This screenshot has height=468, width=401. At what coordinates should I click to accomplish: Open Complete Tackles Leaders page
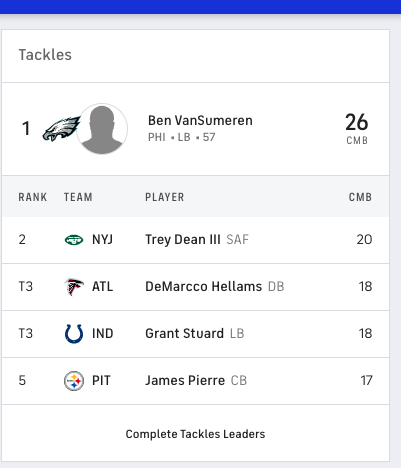[195, 434]
